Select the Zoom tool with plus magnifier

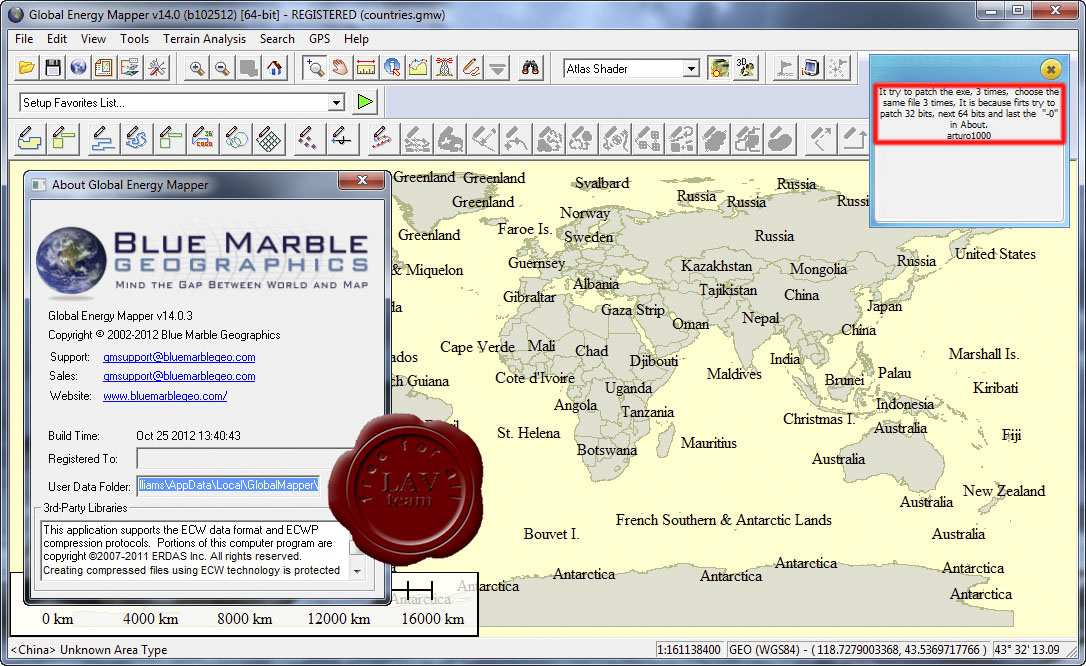[314, 68]
